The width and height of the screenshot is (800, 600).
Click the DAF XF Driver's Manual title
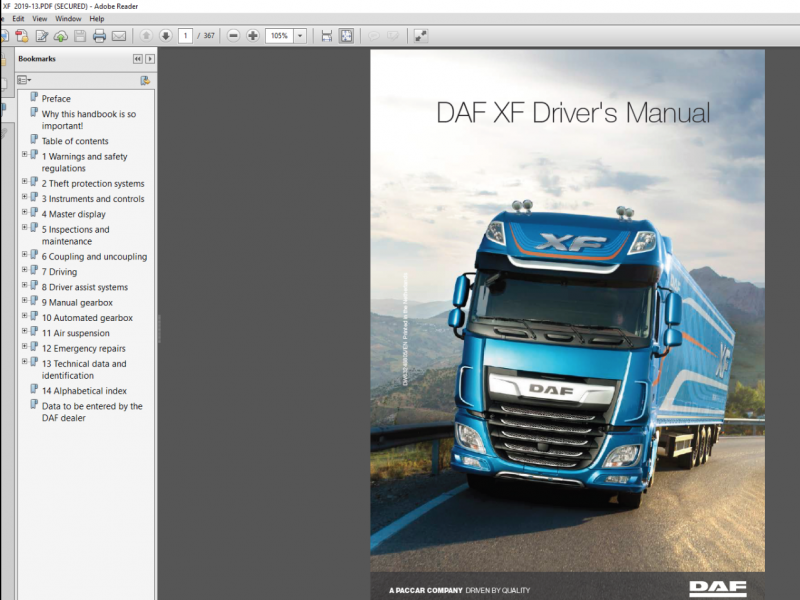[x=573, y=113]
